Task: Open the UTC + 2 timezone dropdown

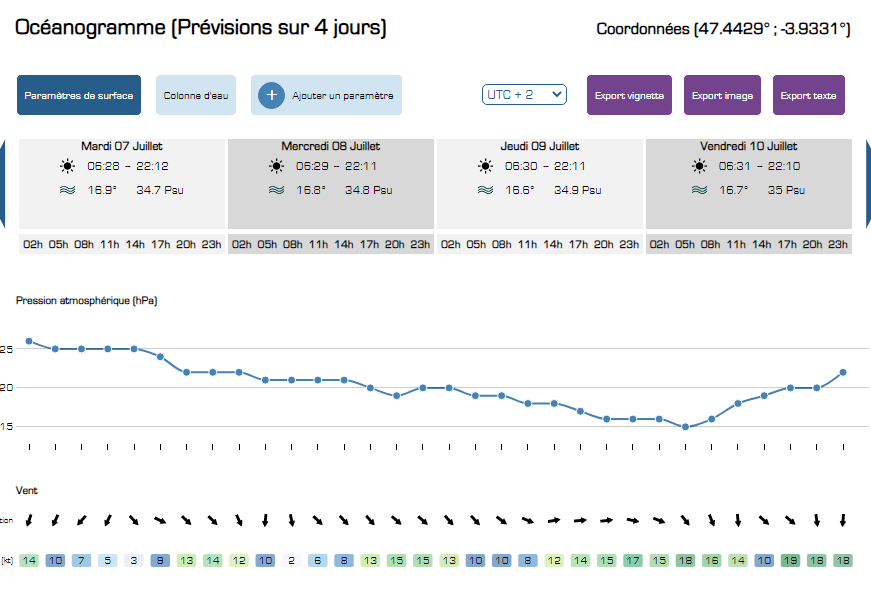Action: pyautogui.click(x=524, y=94)
